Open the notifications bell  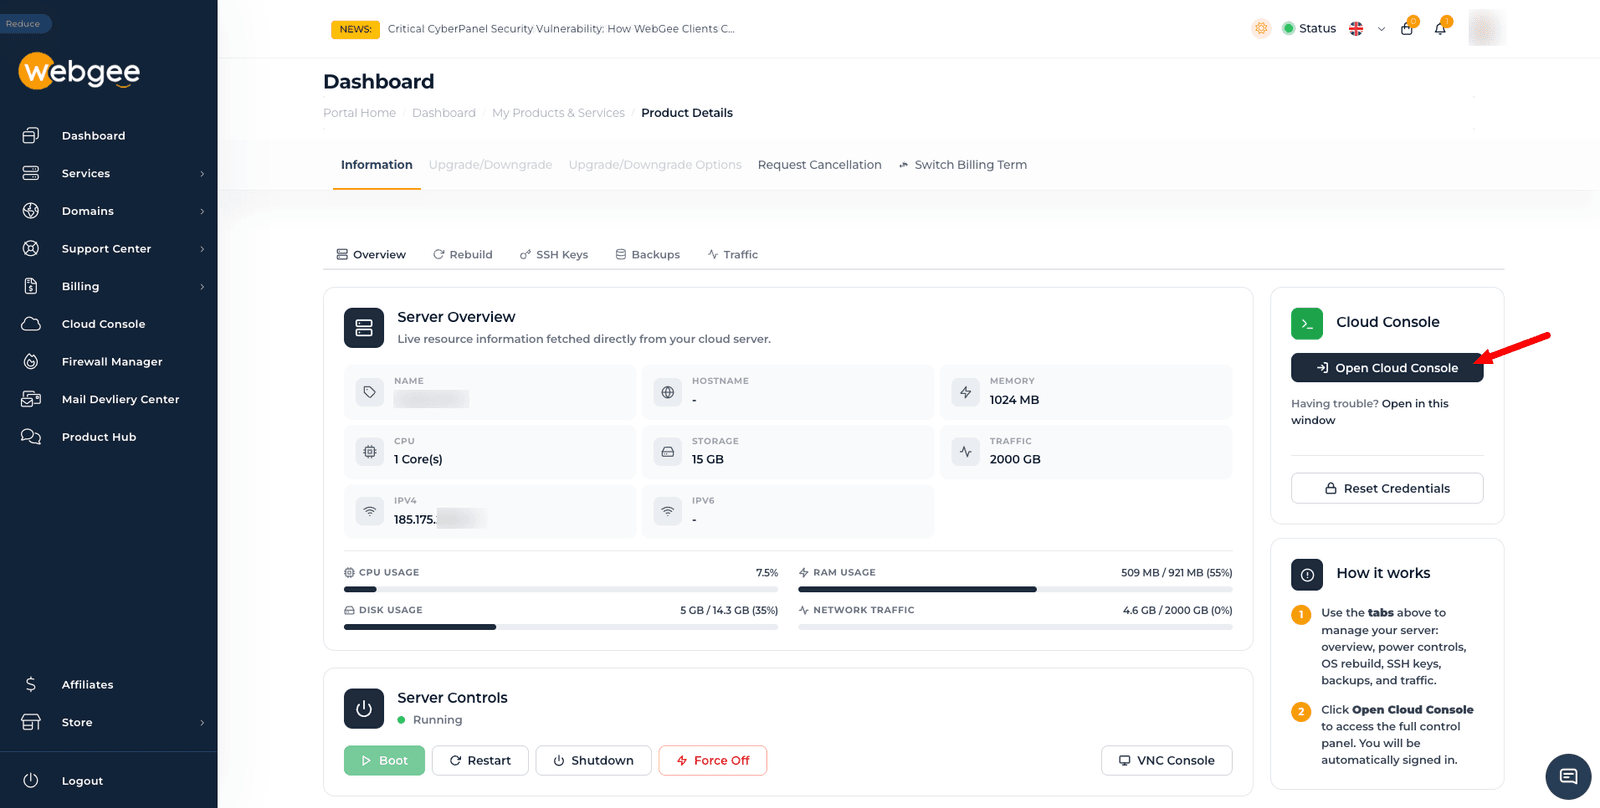coord(1440,28)
